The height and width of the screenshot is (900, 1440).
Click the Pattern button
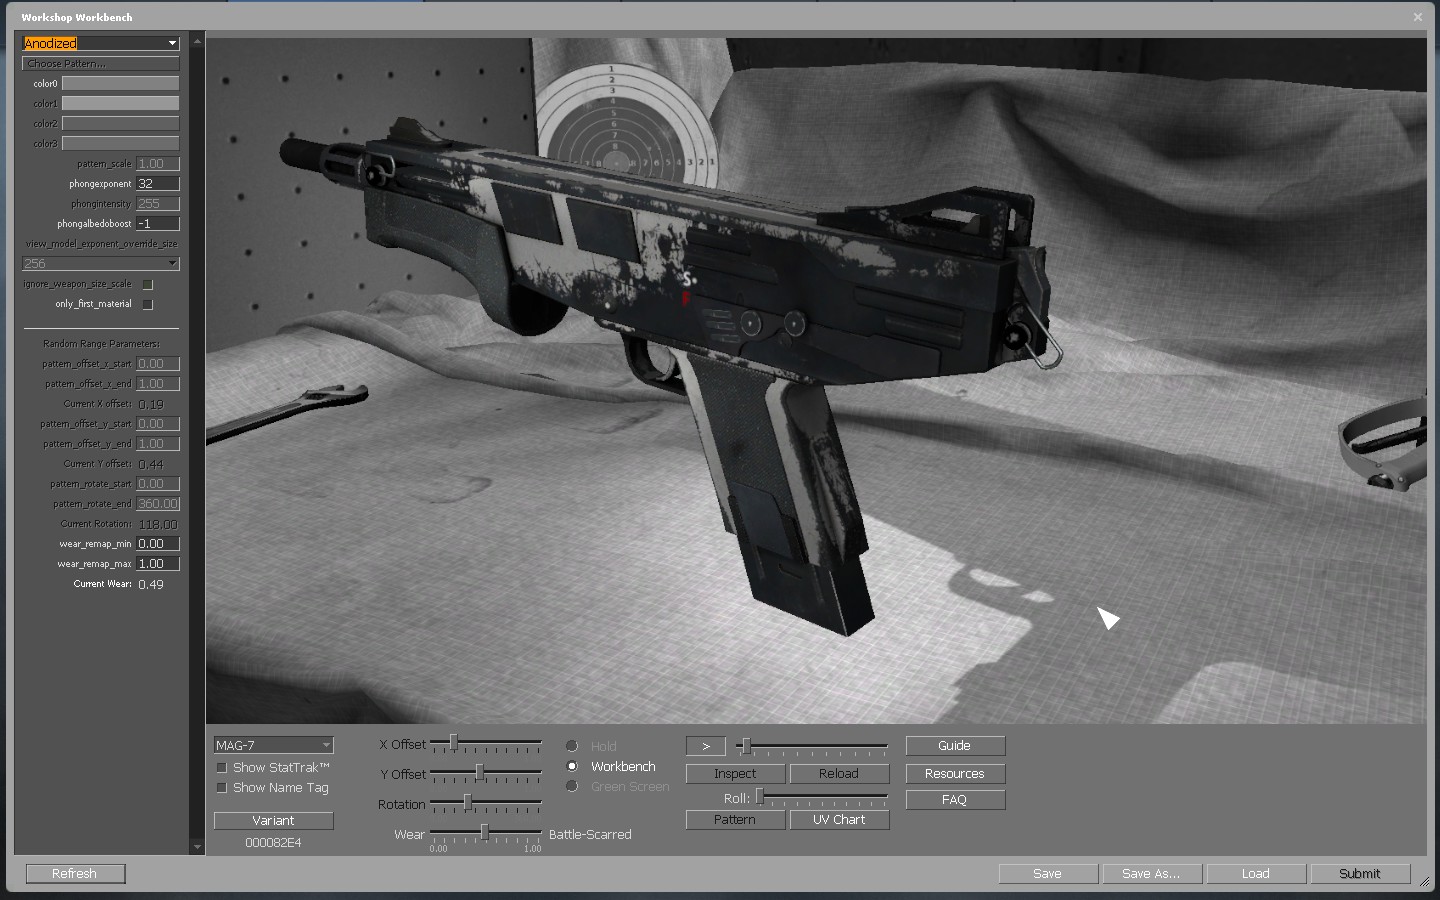[x=735, y=819]
